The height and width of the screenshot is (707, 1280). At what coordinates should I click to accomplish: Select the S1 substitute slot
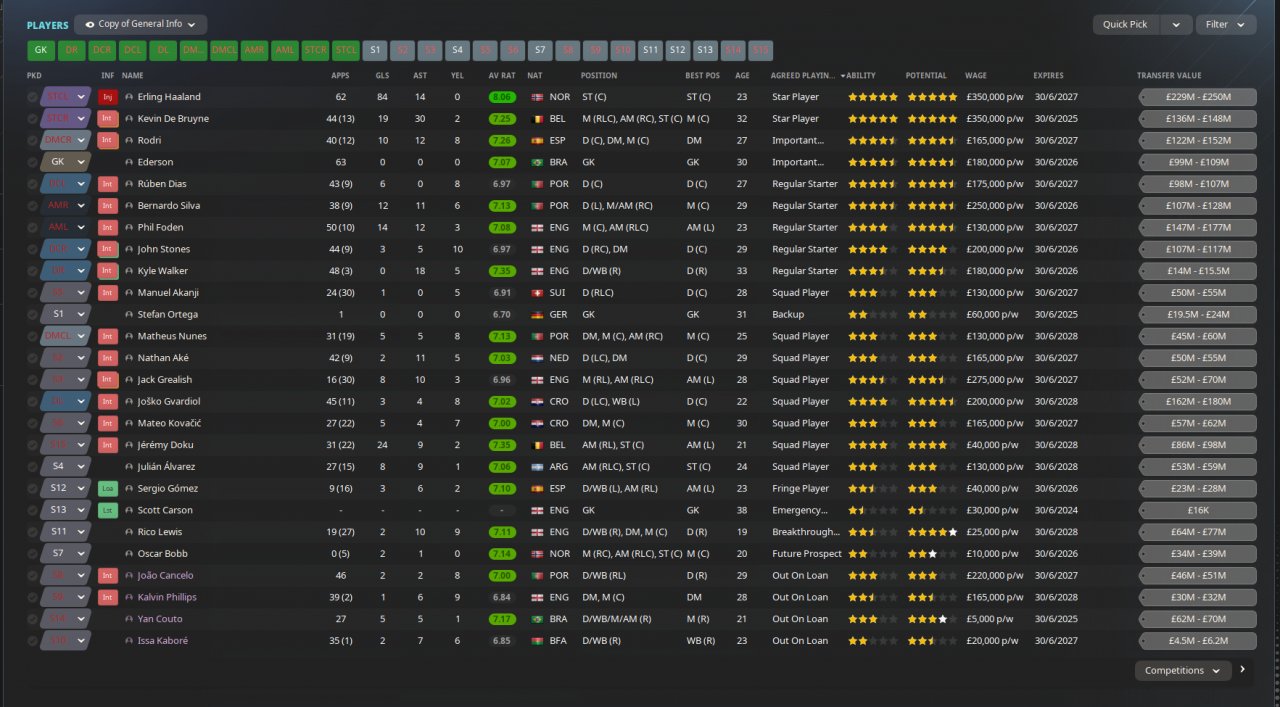click(x=376, y=50)
